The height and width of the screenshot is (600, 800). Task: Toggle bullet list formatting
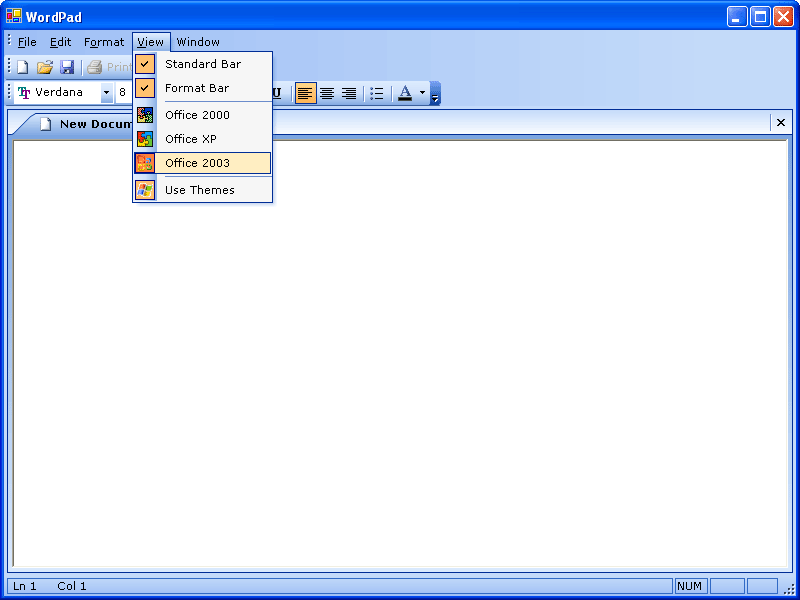[377, 93]
